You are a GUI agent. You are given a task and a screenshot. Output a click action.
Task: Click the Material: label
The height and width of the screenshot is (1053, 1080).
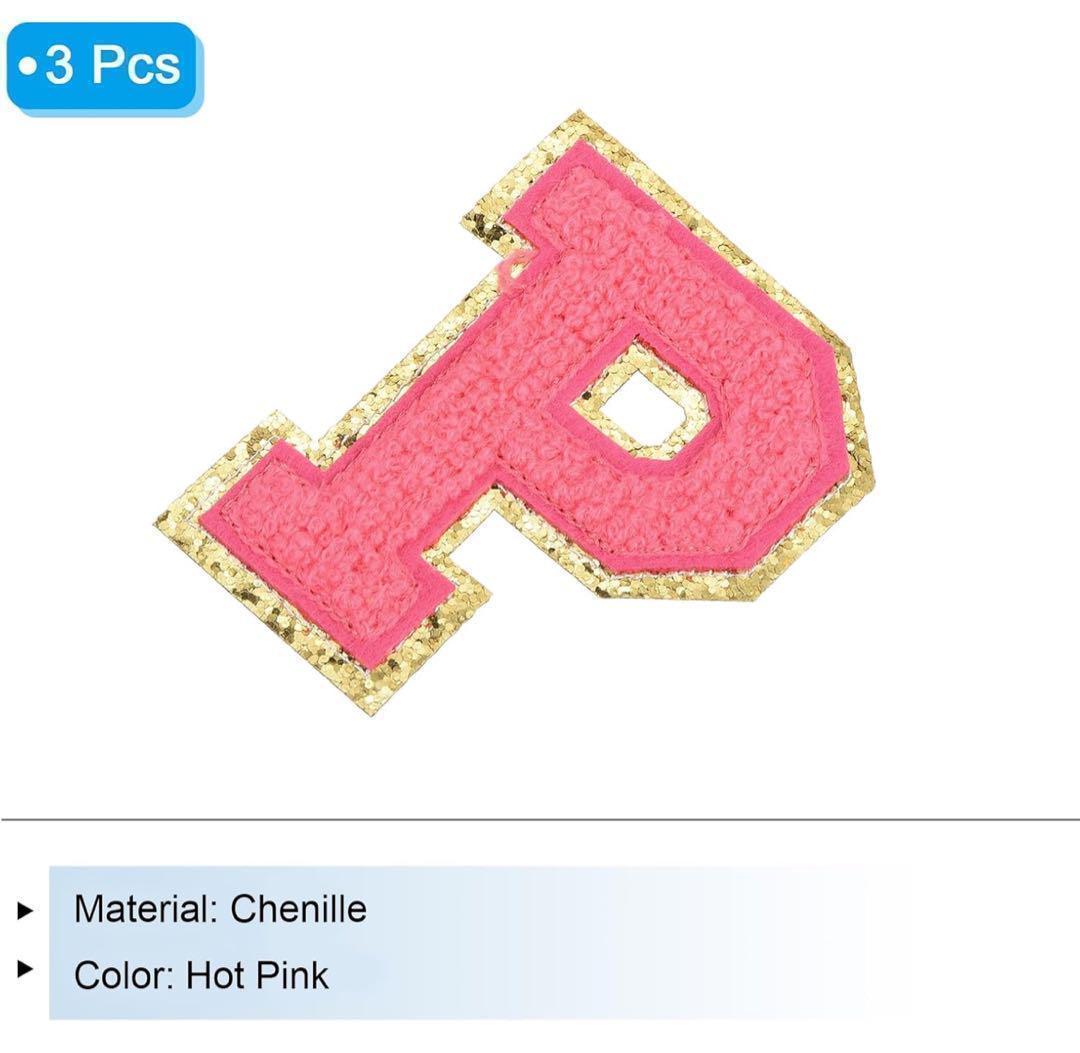(146, 909)
